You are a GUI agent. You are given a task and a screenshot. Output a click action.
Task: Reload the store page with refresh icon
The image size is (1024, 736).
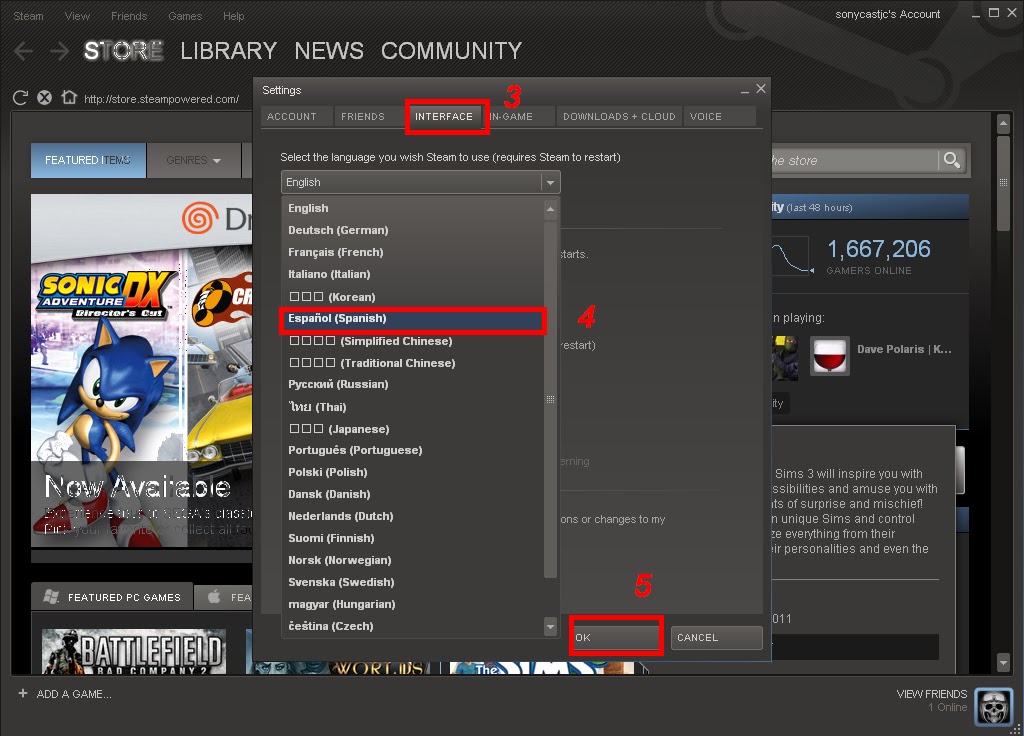click(20, 98)
